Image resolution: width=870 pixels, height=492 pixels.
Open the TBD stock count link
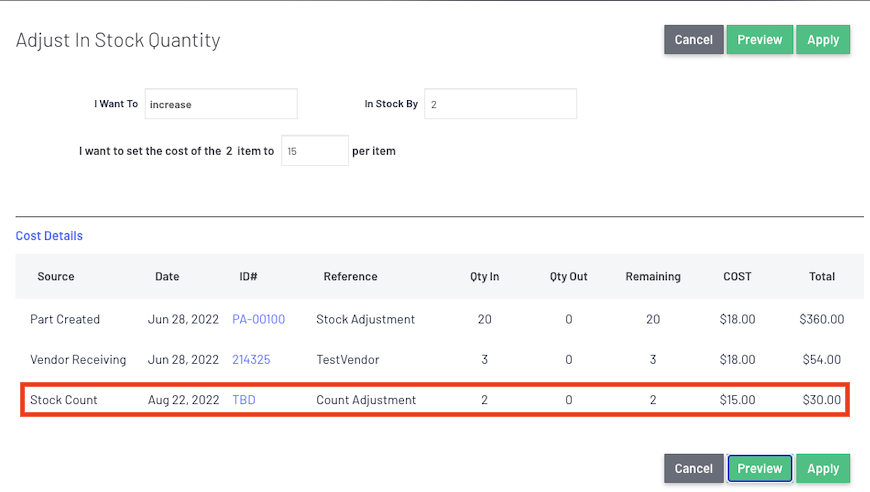[244, 400]
